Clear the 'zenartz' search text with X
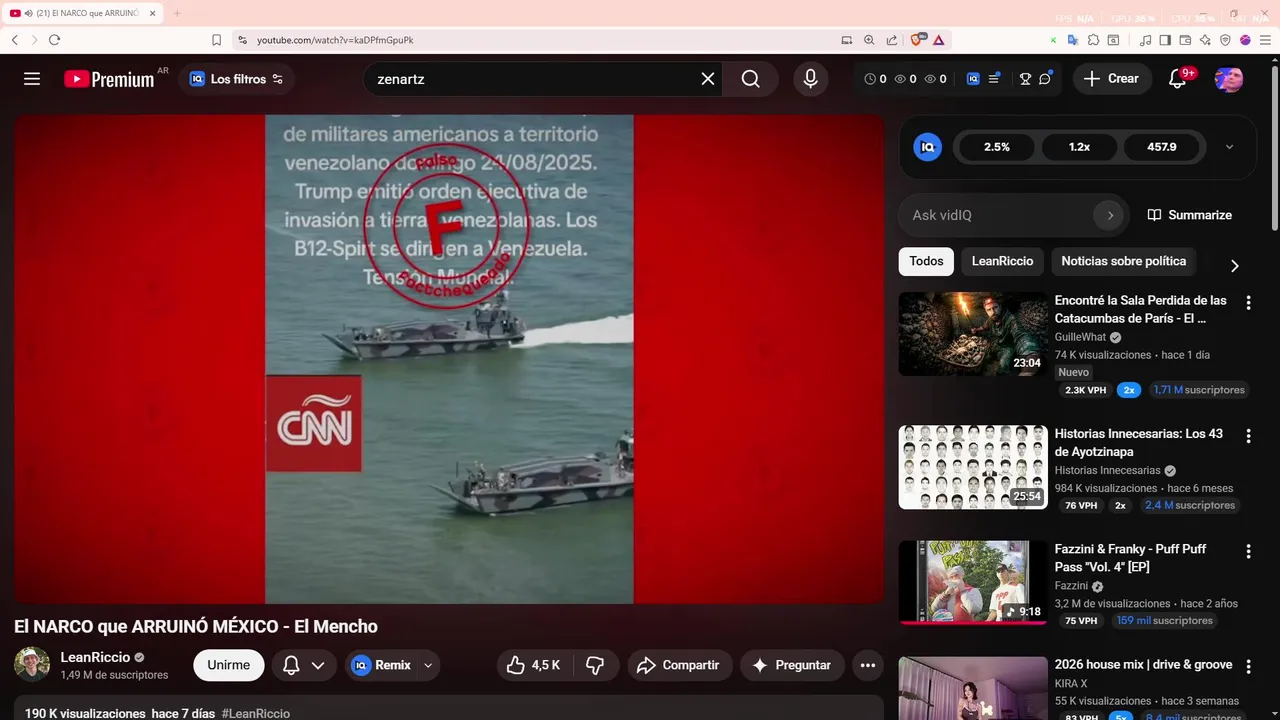The height and width of the screenshot is (720, 1280). pos(708,79)
